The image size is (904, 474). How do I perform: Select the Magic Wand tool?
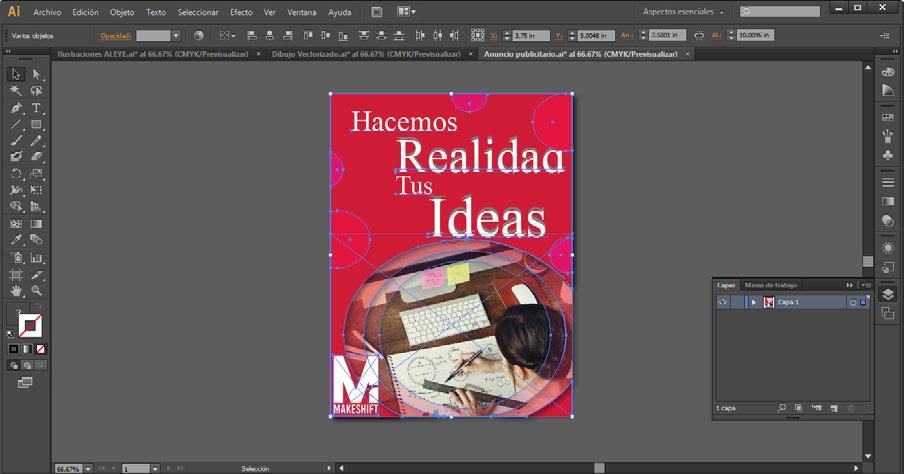click(16, 90)
